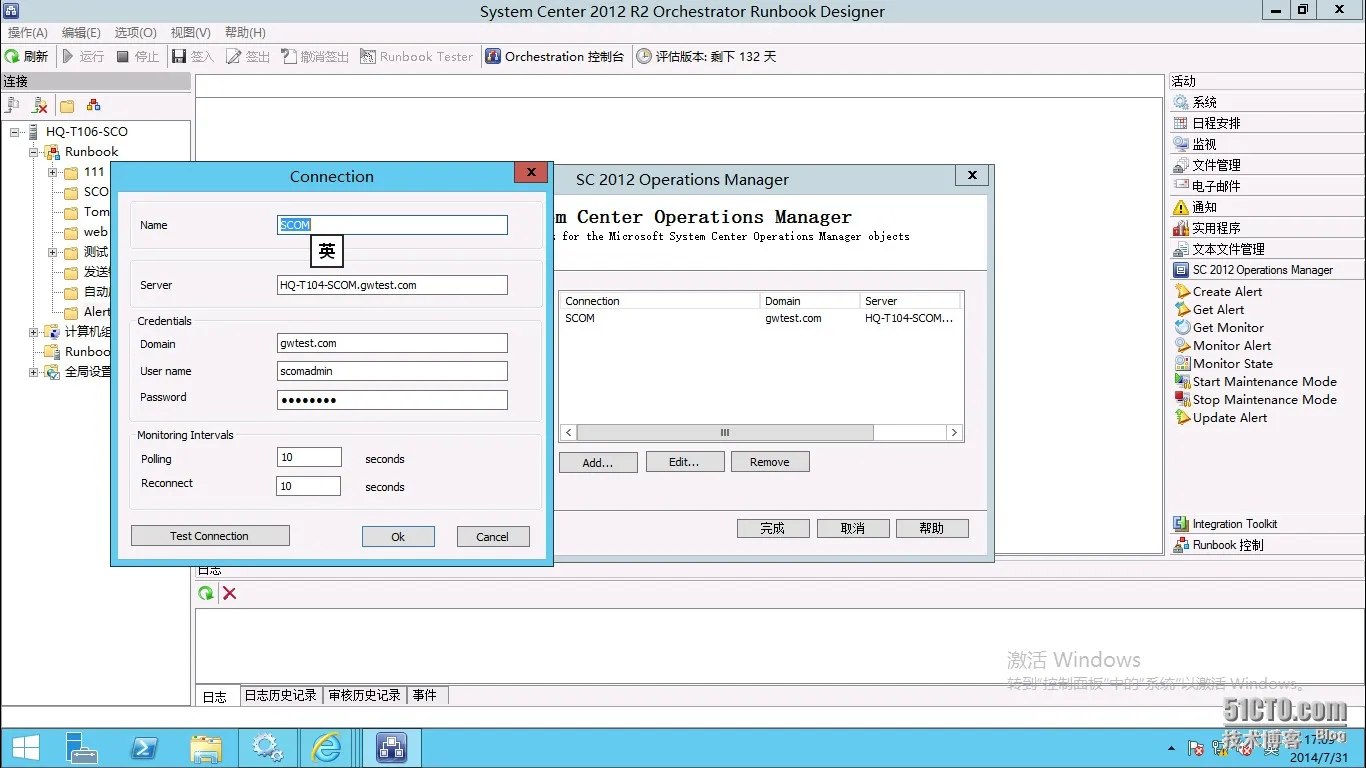
Task: Click the new runbook icon in 连接 pane
Action: coord(93,105)
